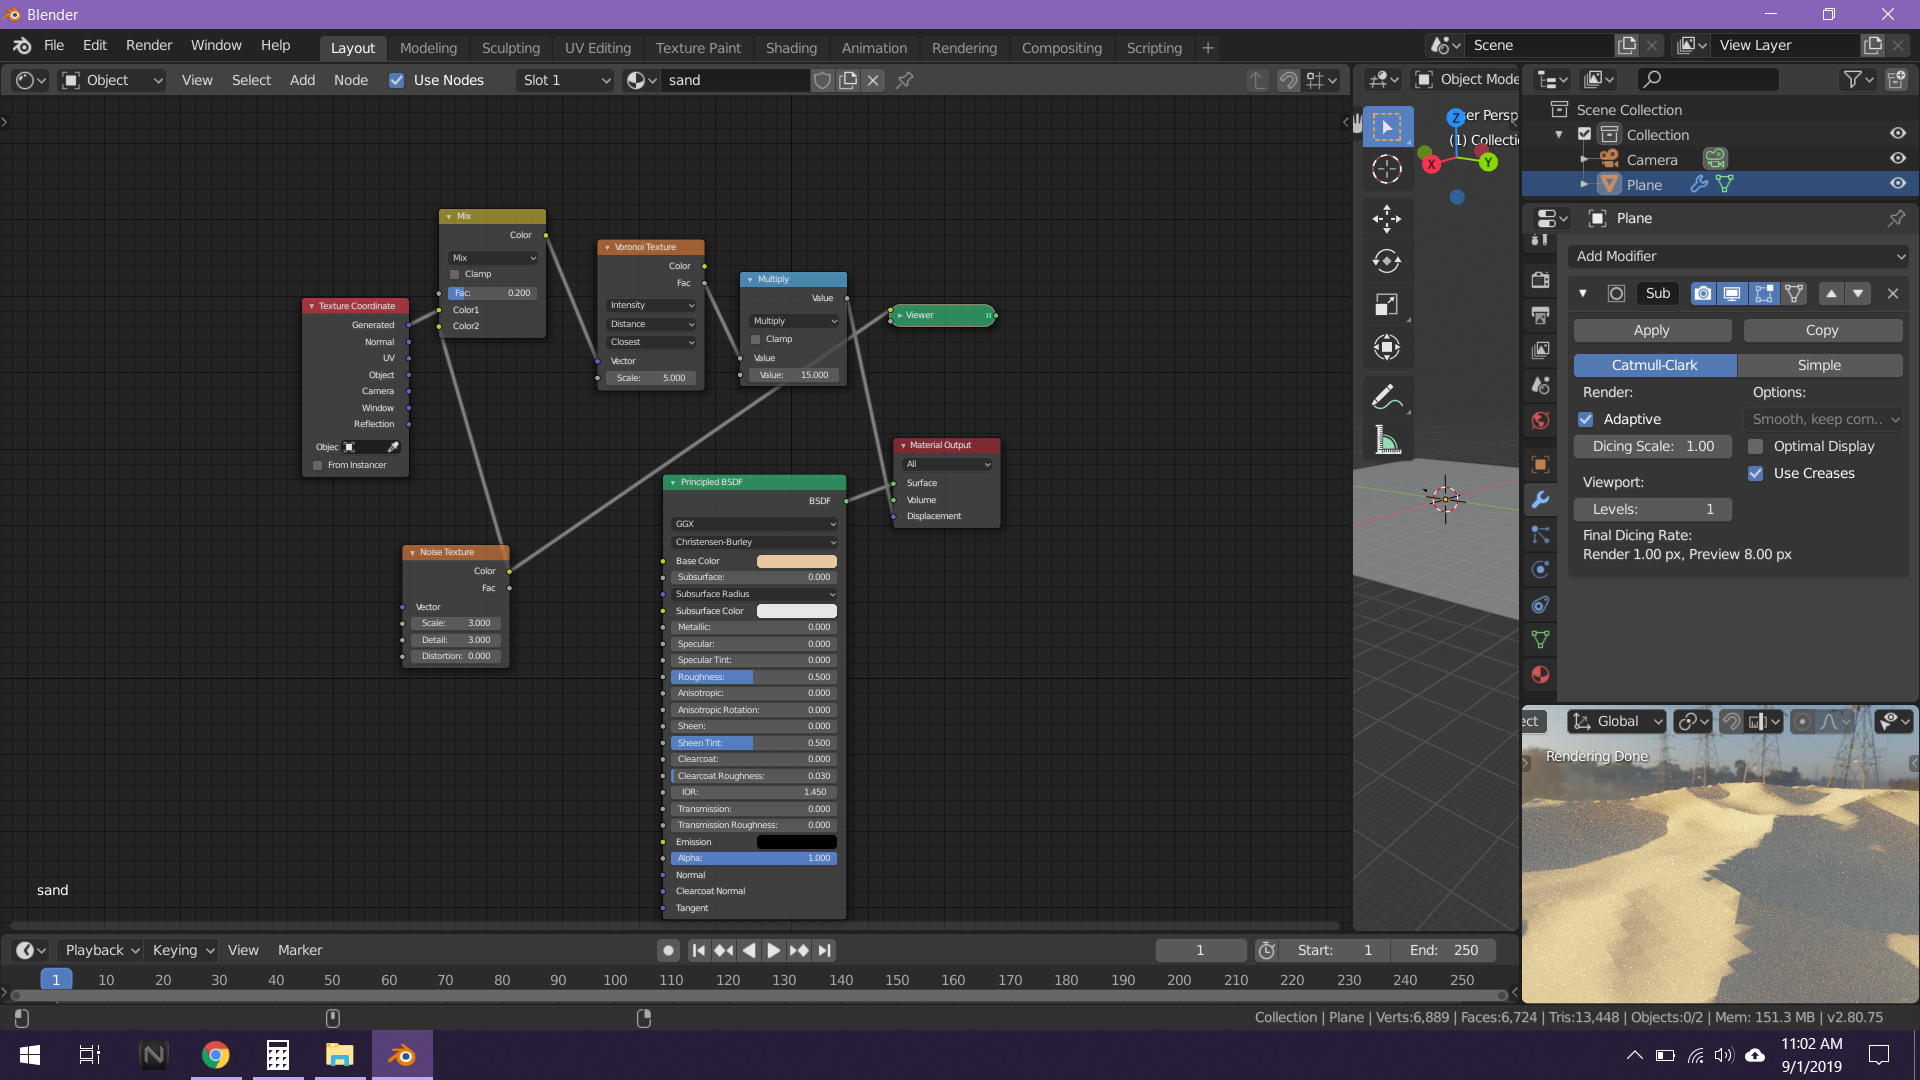Open the Render menu
The image size is (1920, 1080).
149,45
